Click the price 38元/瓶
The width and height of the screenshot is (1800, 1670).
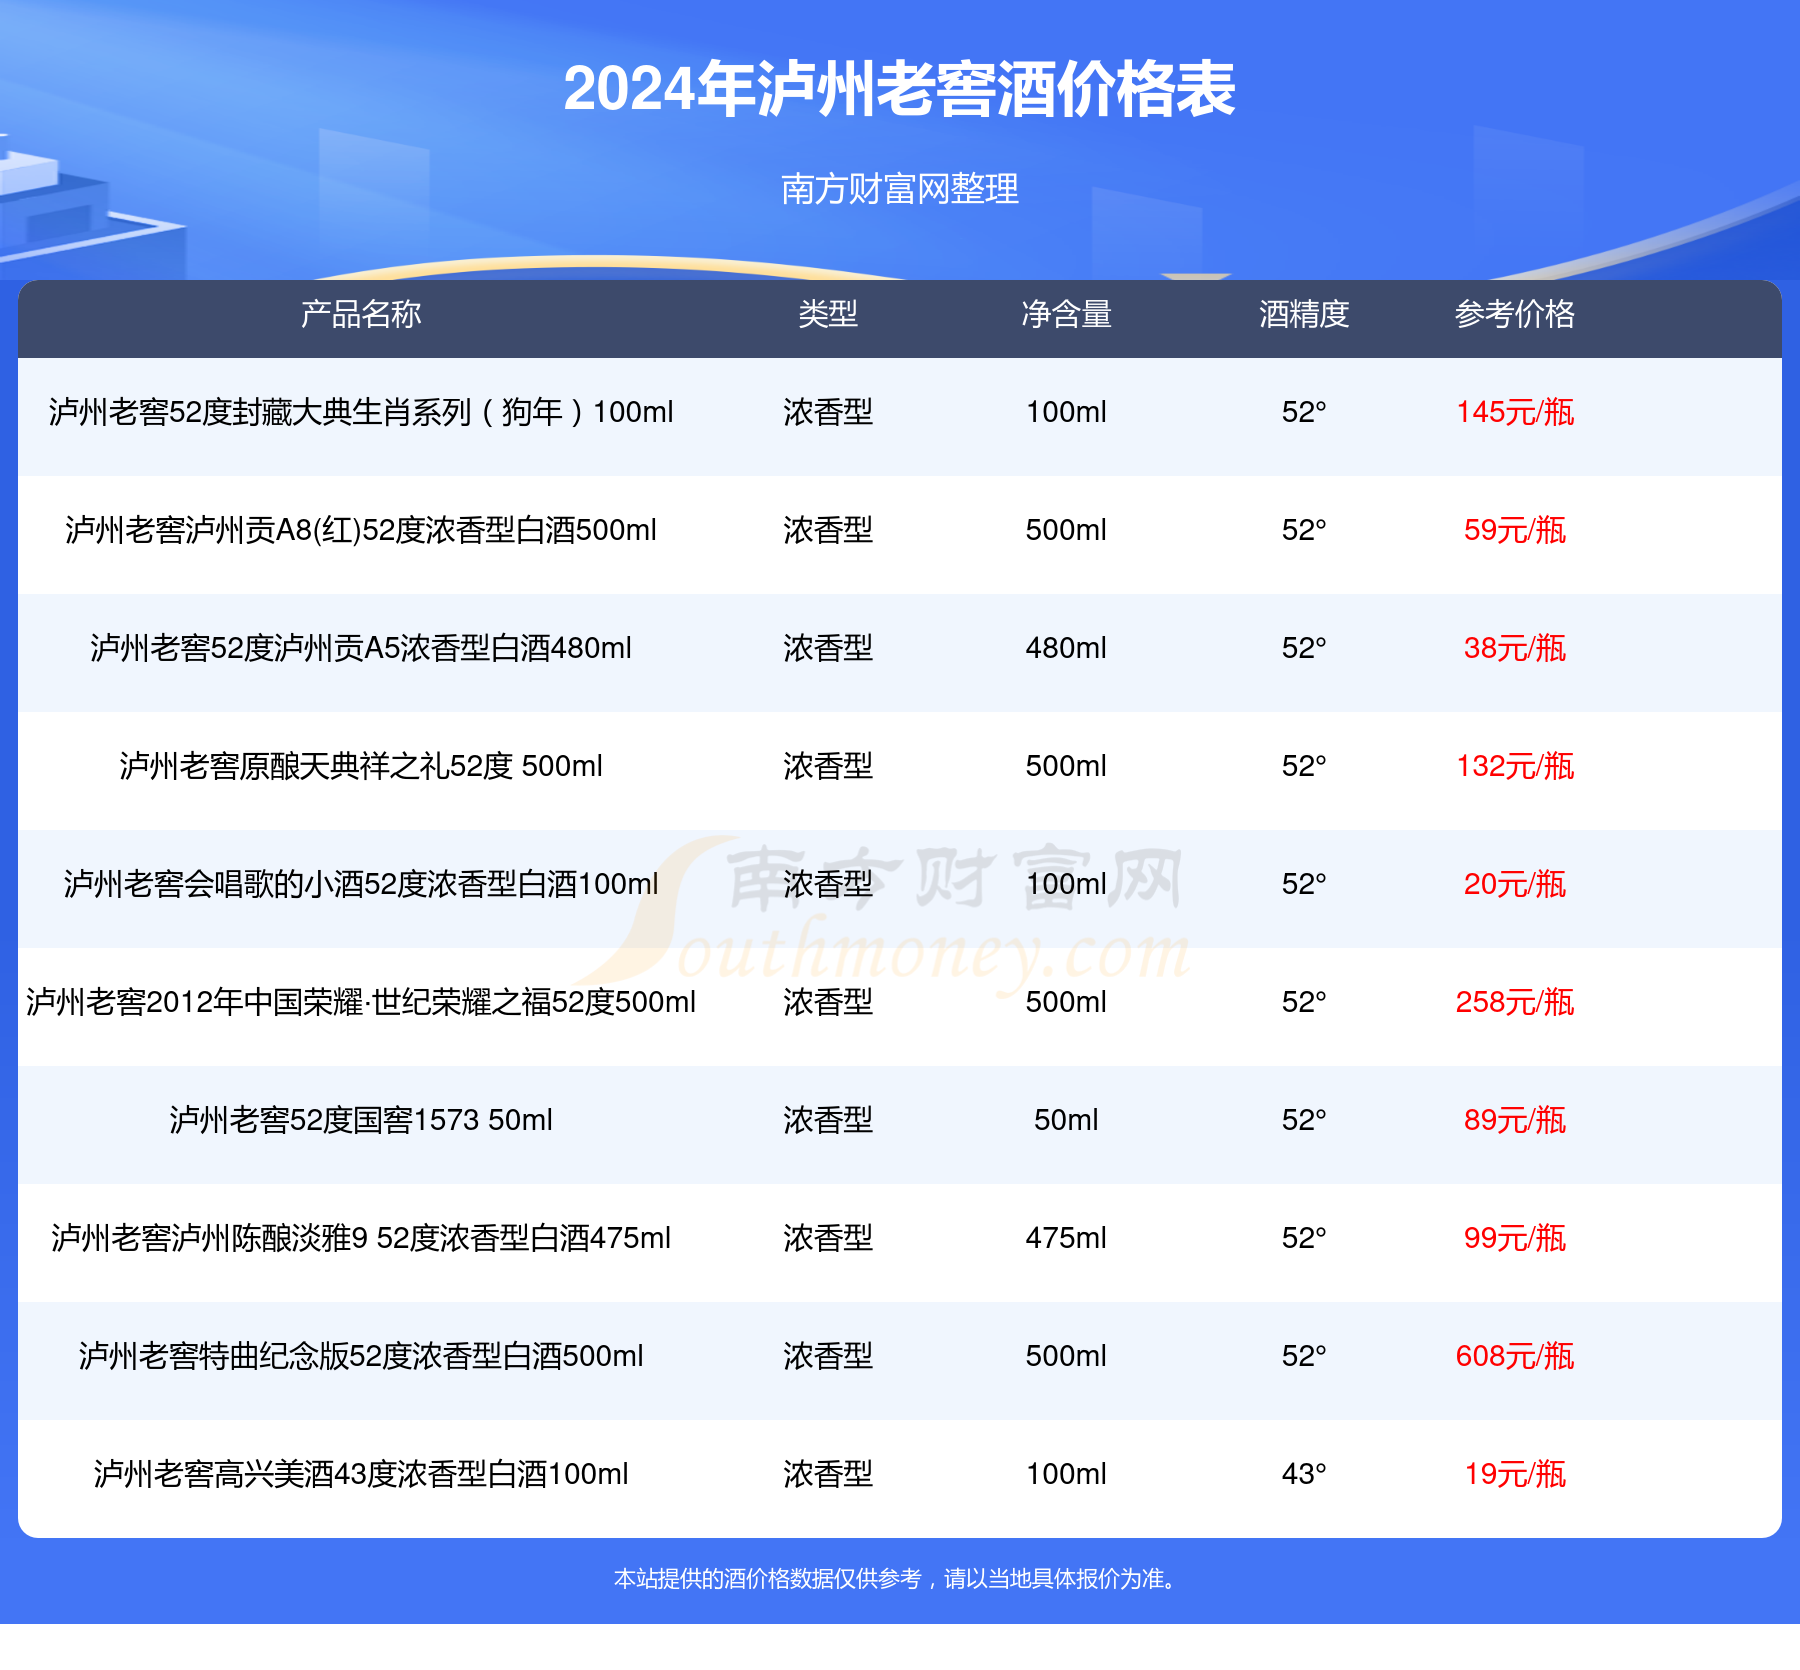(x=1515, y=648)
